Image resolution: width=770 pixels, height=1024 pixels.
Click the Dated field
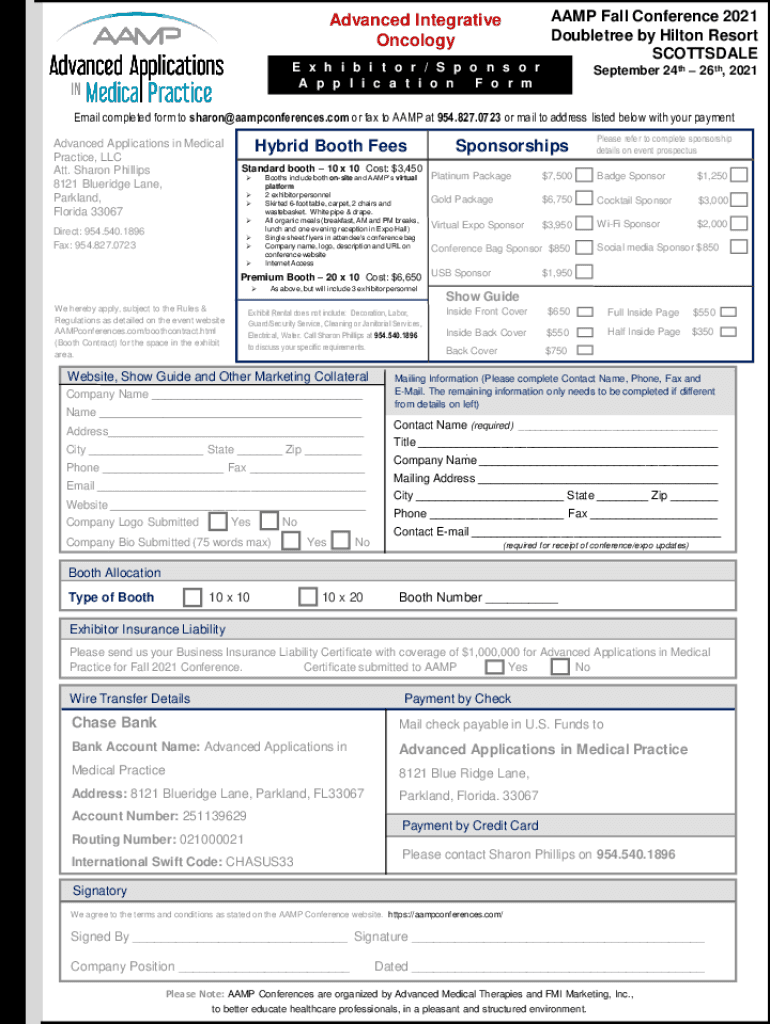(x=557, y=967)
